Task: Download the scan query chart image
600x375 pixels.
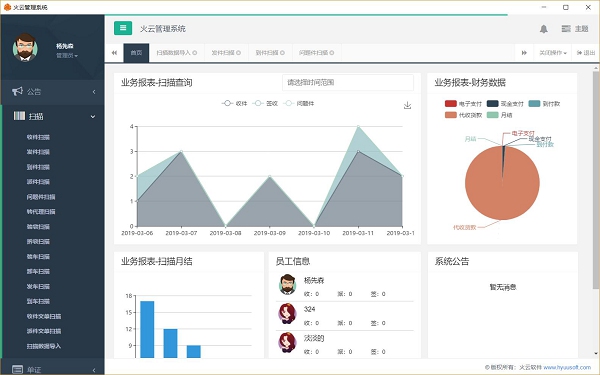Action: (x=408, y=105)
